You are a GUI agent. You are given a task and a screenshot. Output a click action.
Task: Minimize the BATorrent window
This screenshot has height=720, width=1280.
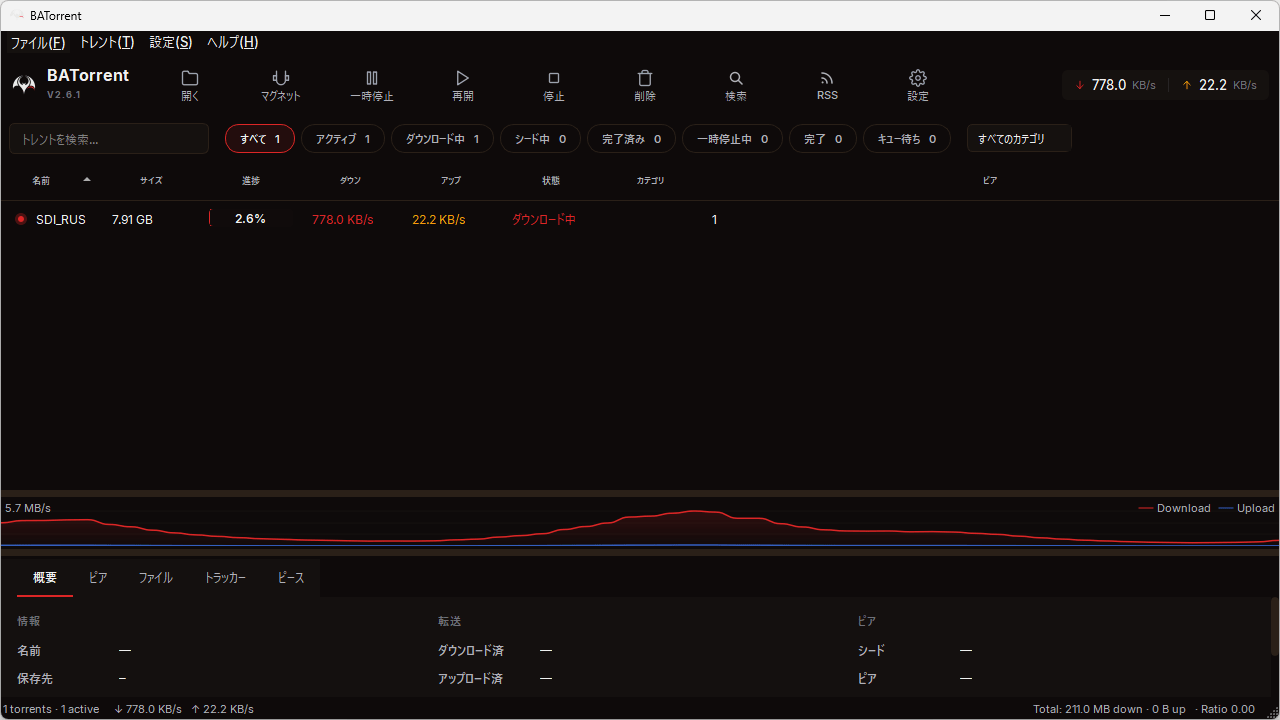pos(1164,15)
